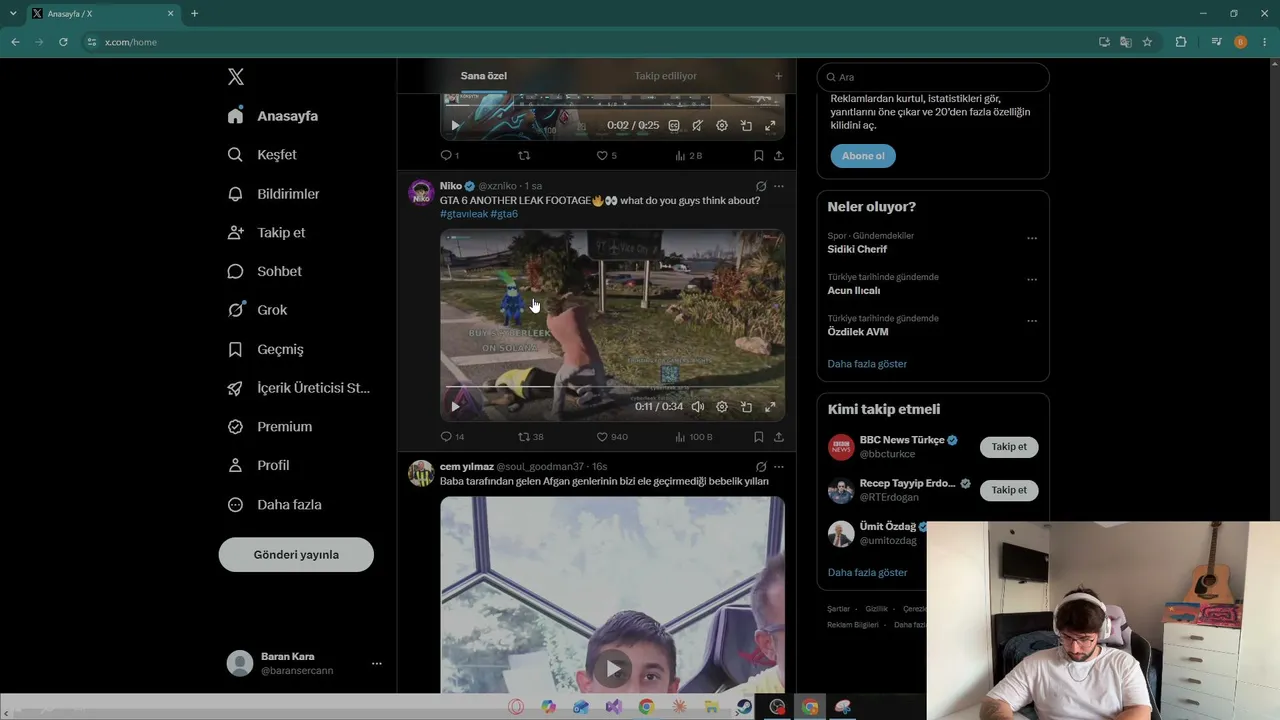Open Sohbet in the sidebar

tap(264, 271)
